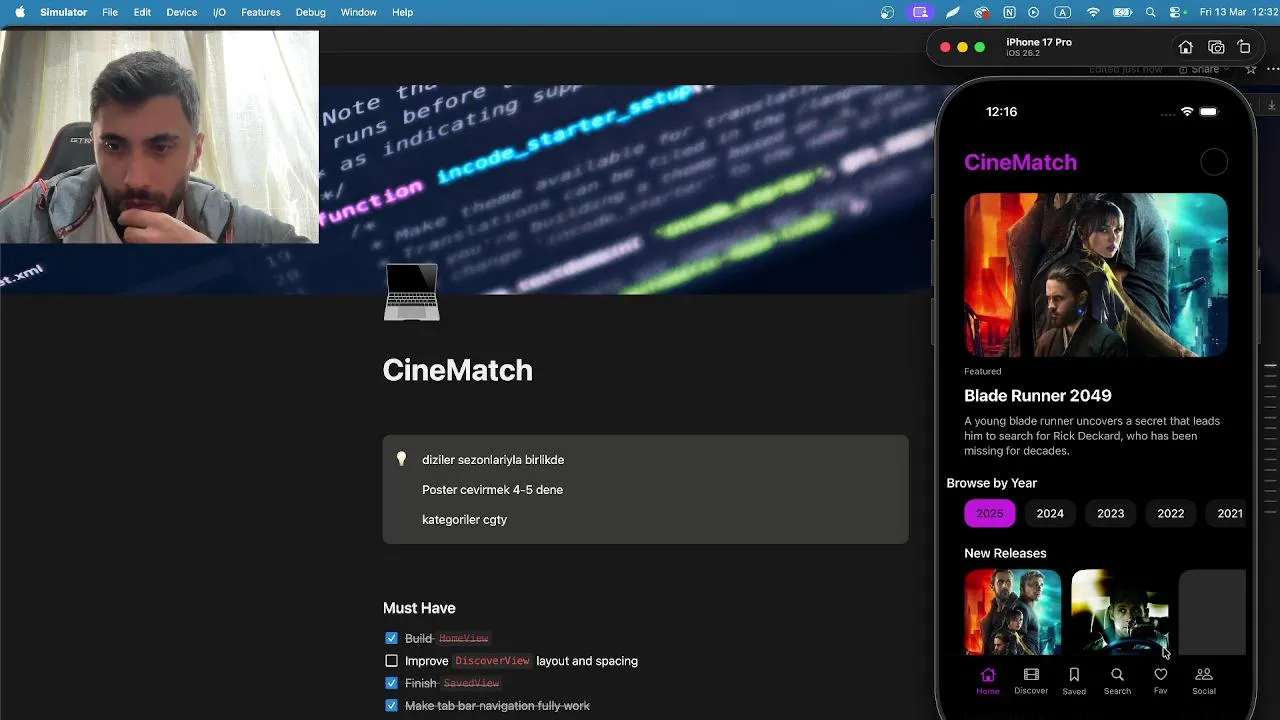Click the CineMatch app logo text
1280x720 pixels.
click(x=1020, y=162)
